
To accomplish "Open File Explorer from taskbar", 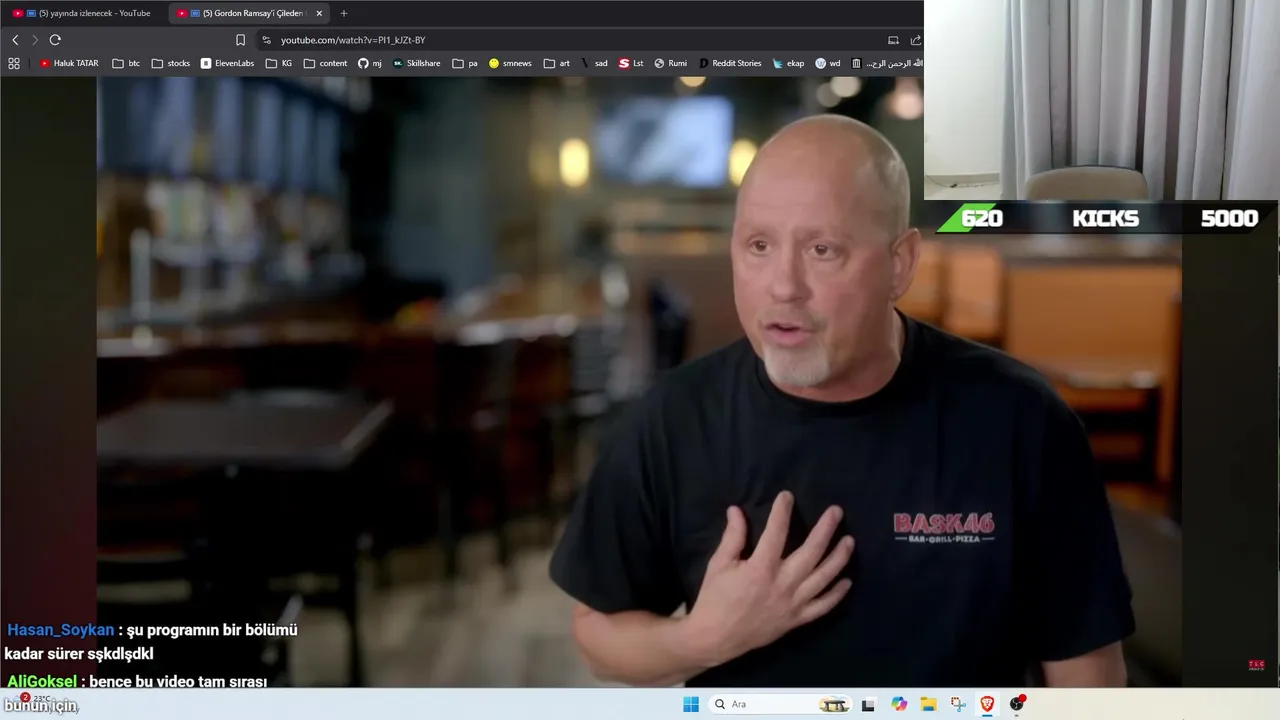I will coord(928,704).
